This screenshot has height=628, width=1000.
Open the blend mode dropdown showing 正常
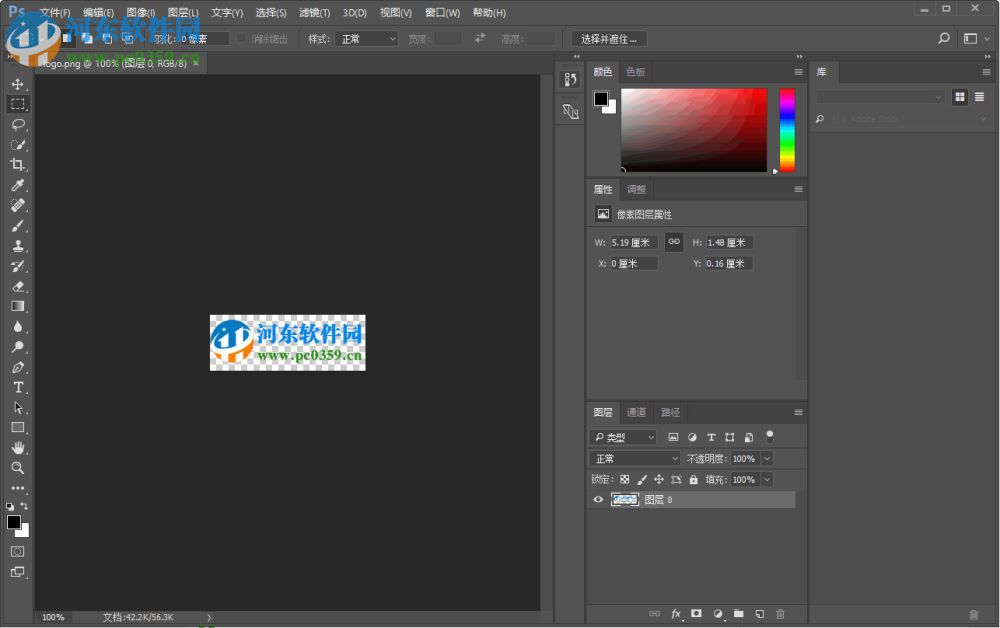coord(634,458)
